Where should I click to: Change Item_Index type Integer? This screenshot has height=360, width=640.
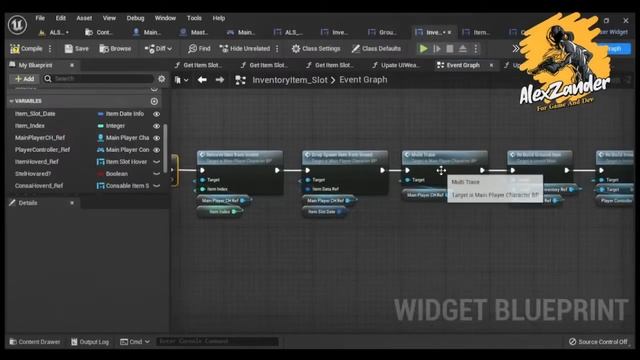coord(111,126)
